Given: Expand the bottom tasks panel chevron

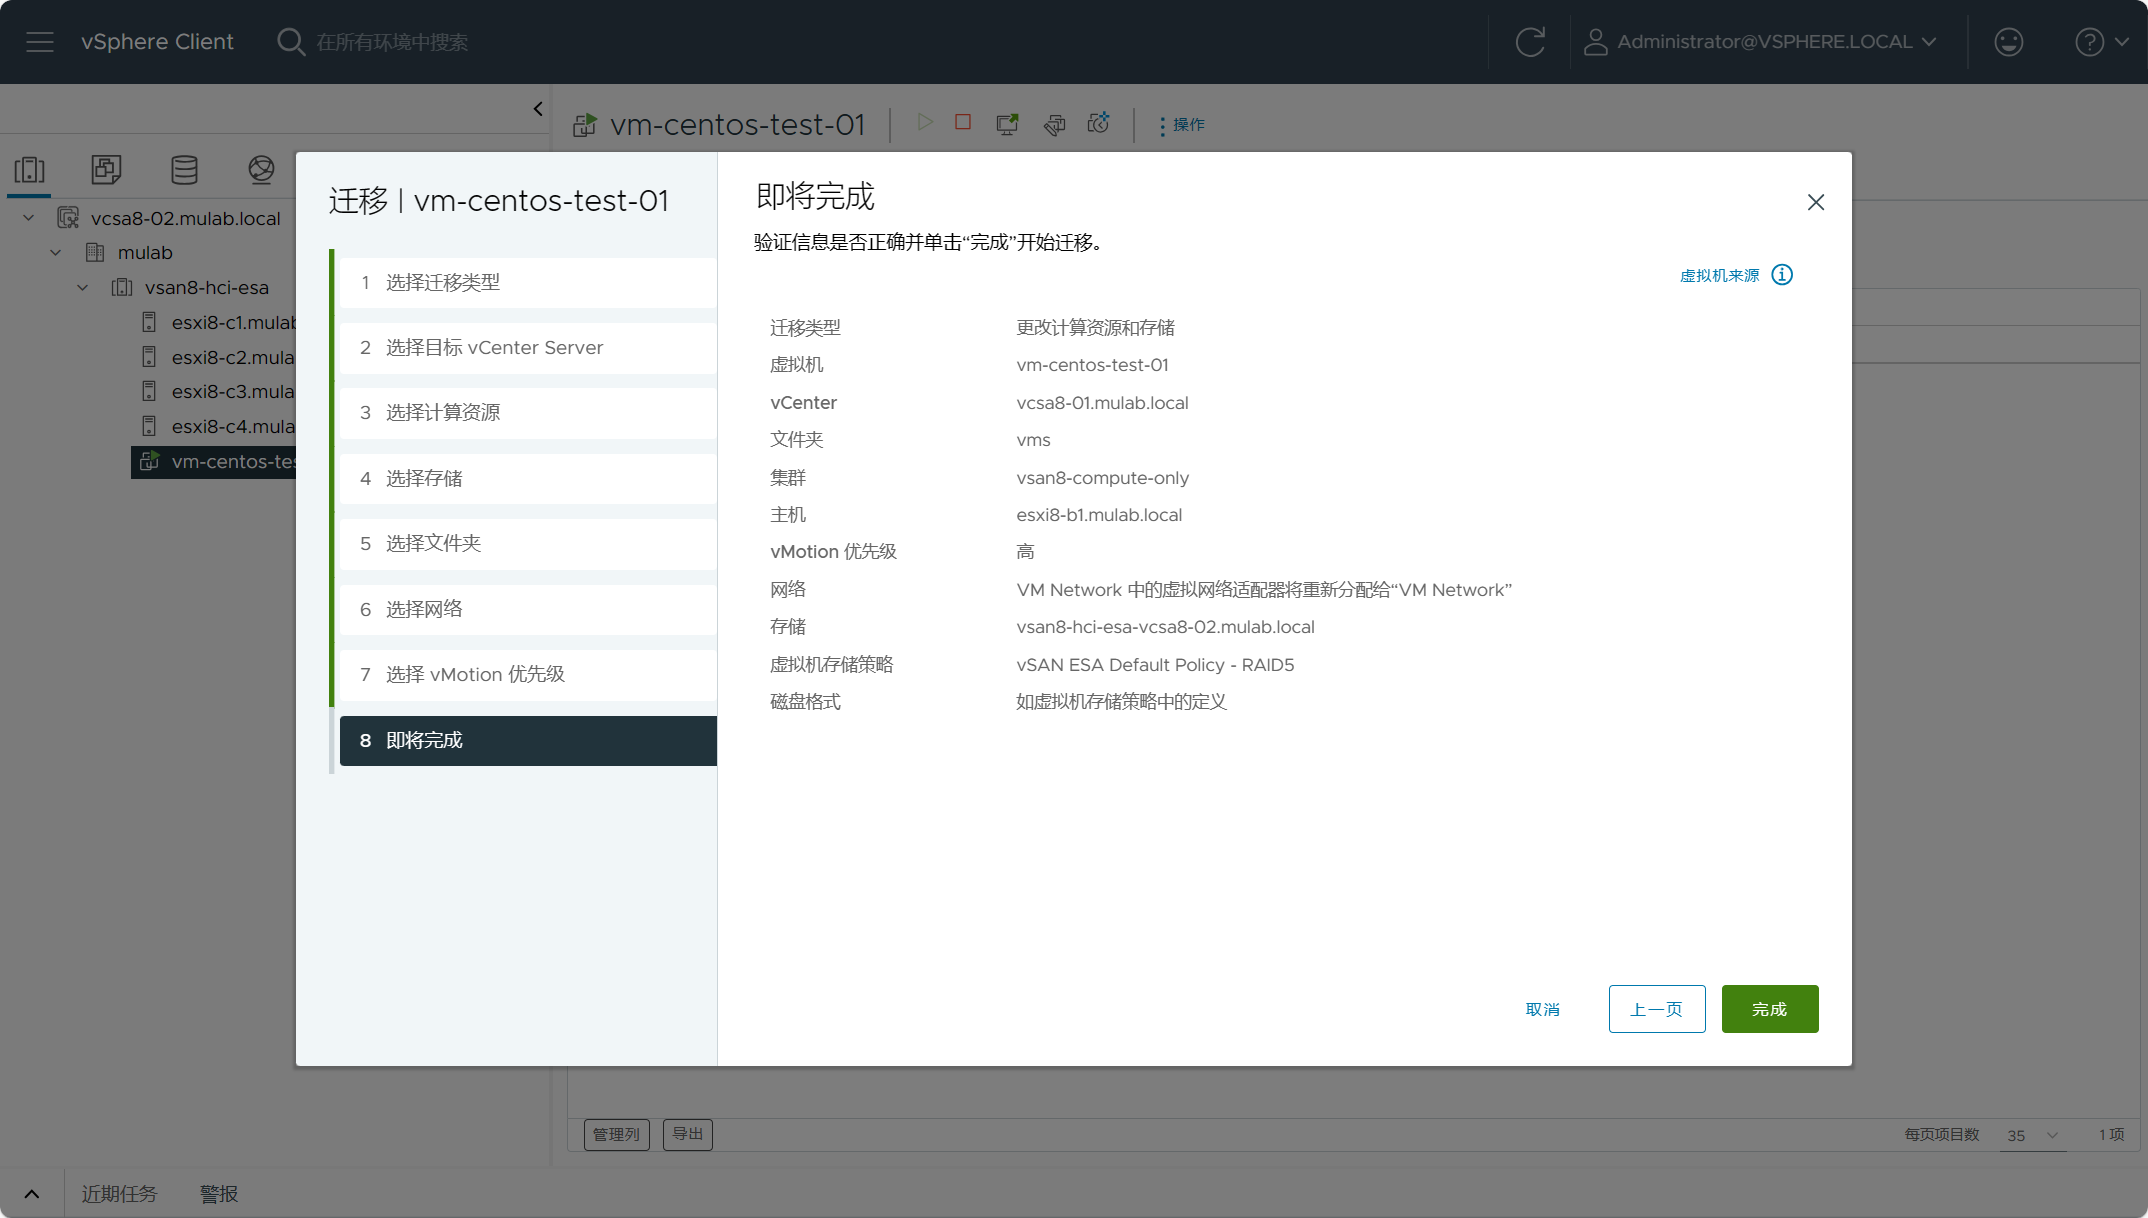Looking at the screenshot, I should pos(32,1194).
